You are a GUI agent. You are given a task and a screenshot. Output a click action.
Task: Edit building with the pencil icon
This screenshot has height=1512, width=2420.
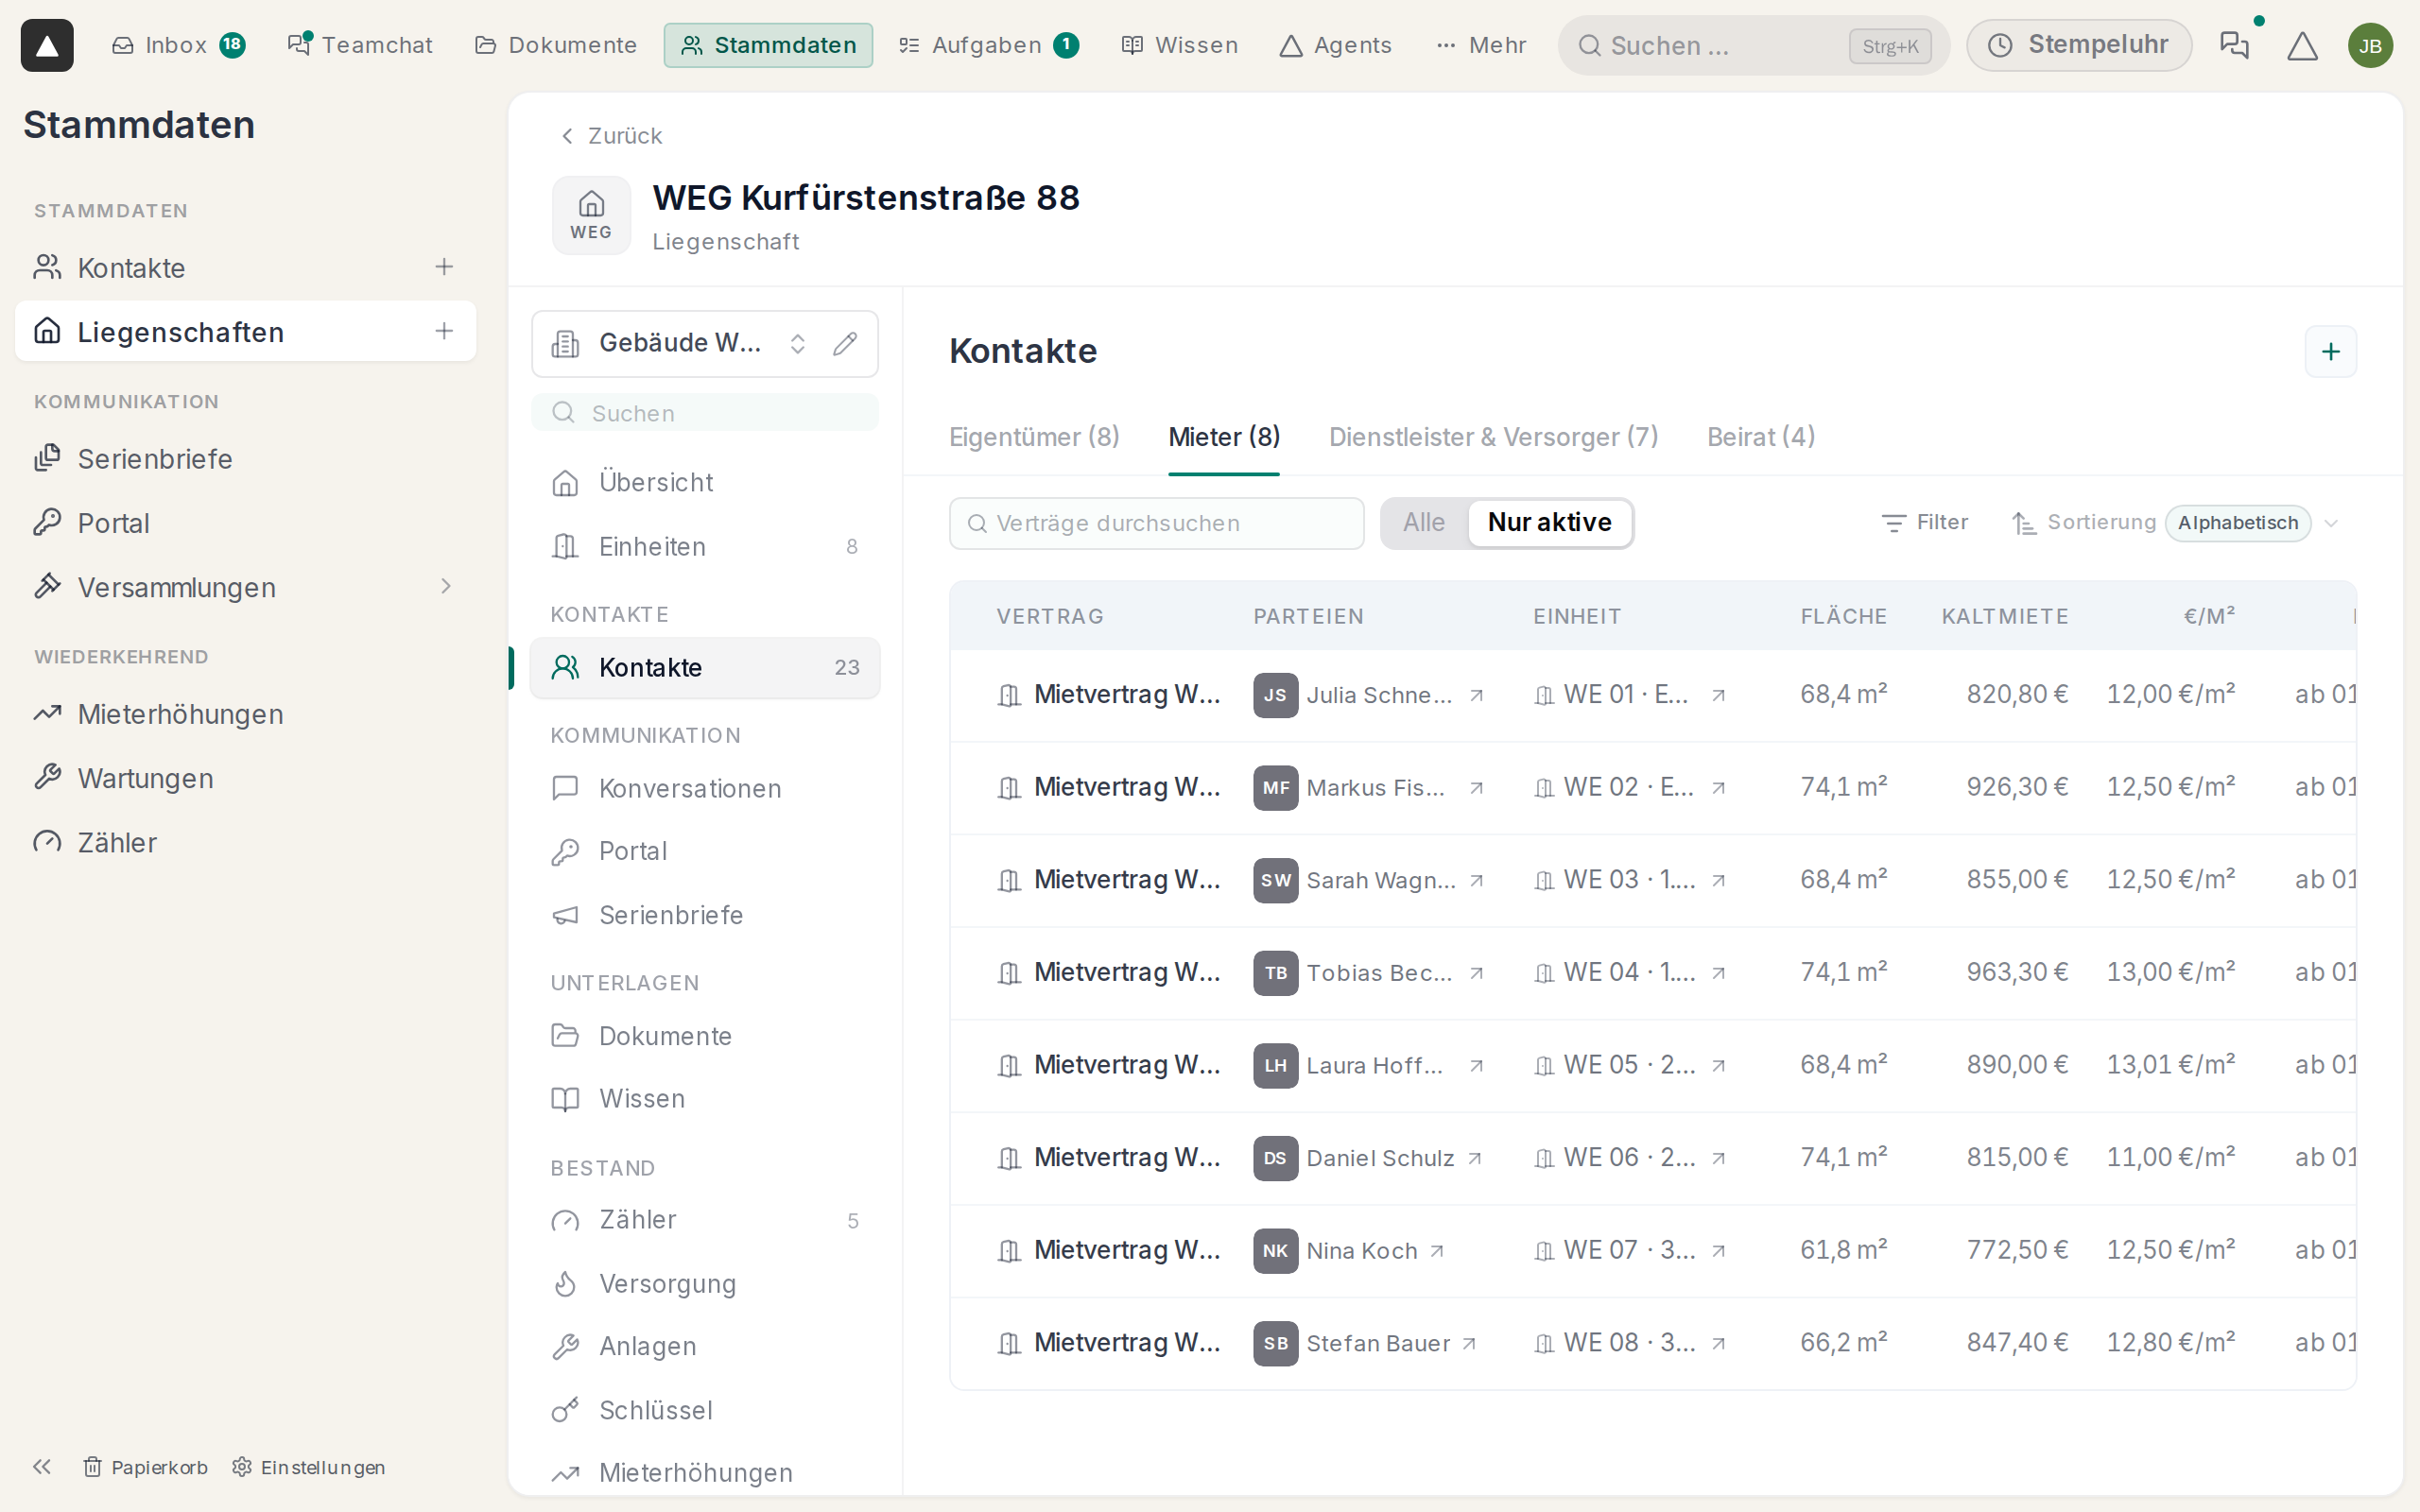(845, 344)
